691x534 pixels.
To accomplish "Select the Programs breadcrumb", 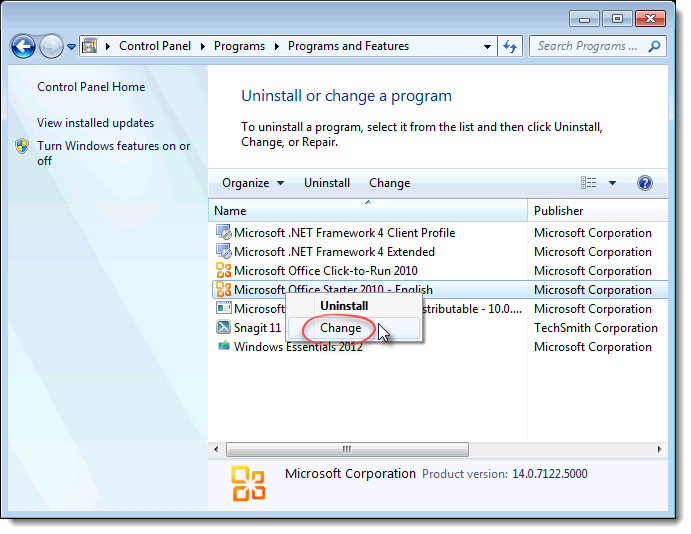I will coord(239,46).
